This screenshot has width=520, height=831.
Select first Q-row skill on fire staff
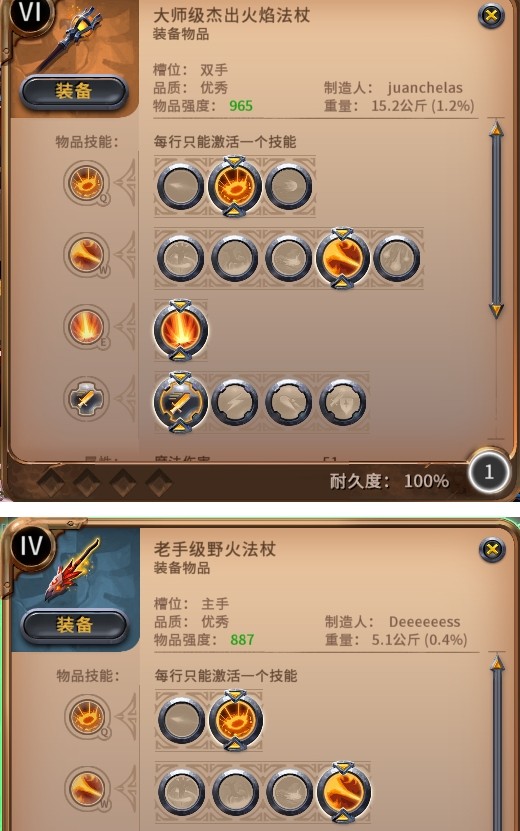pyautogui.click(x=181, y=187)
